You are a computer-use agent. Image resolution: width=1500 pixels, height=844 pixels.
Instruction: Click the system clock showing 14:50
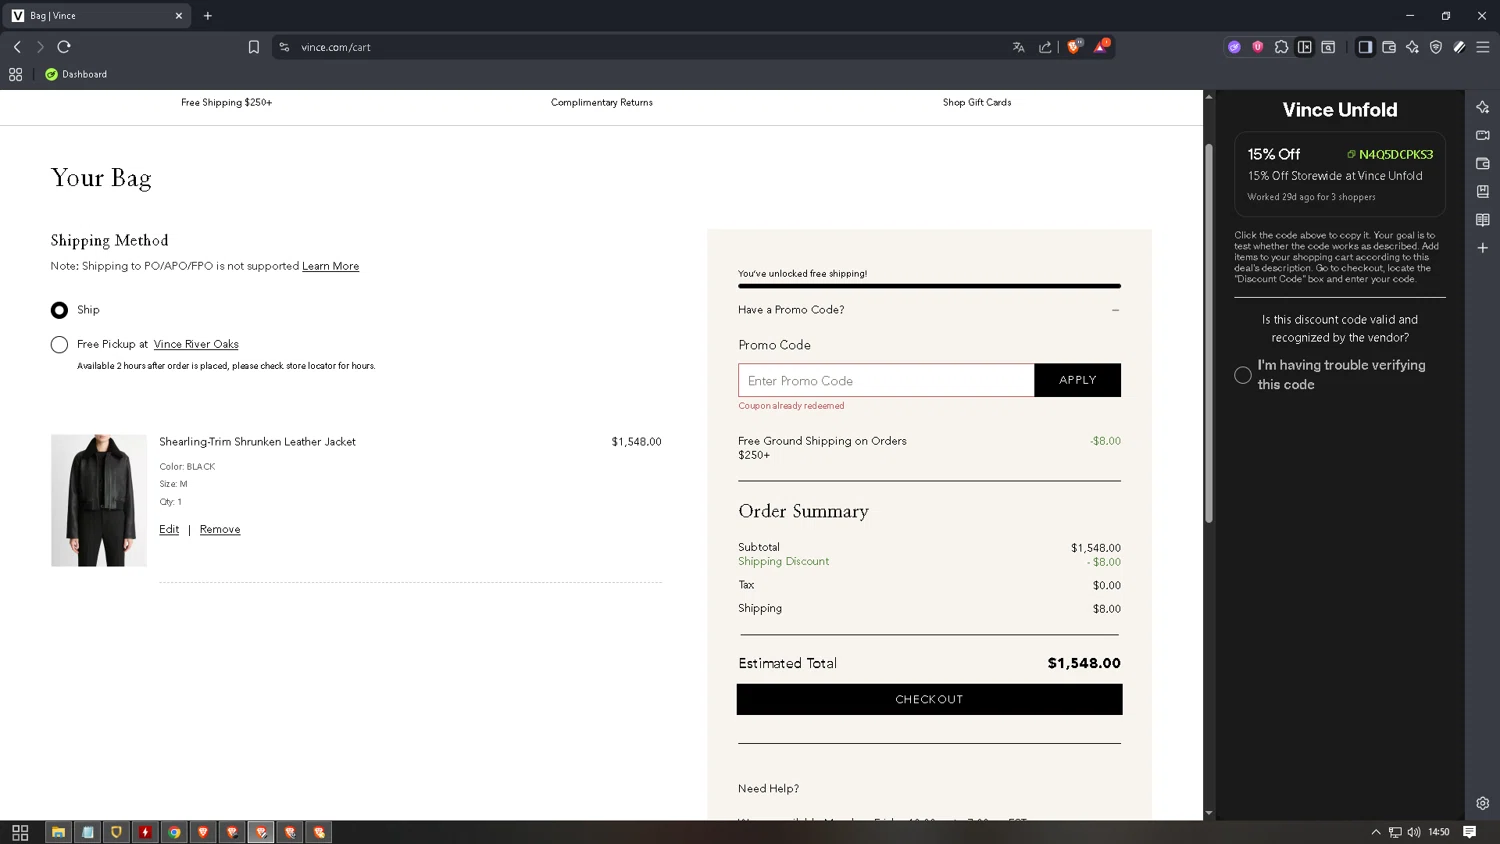coord(1439,832)
